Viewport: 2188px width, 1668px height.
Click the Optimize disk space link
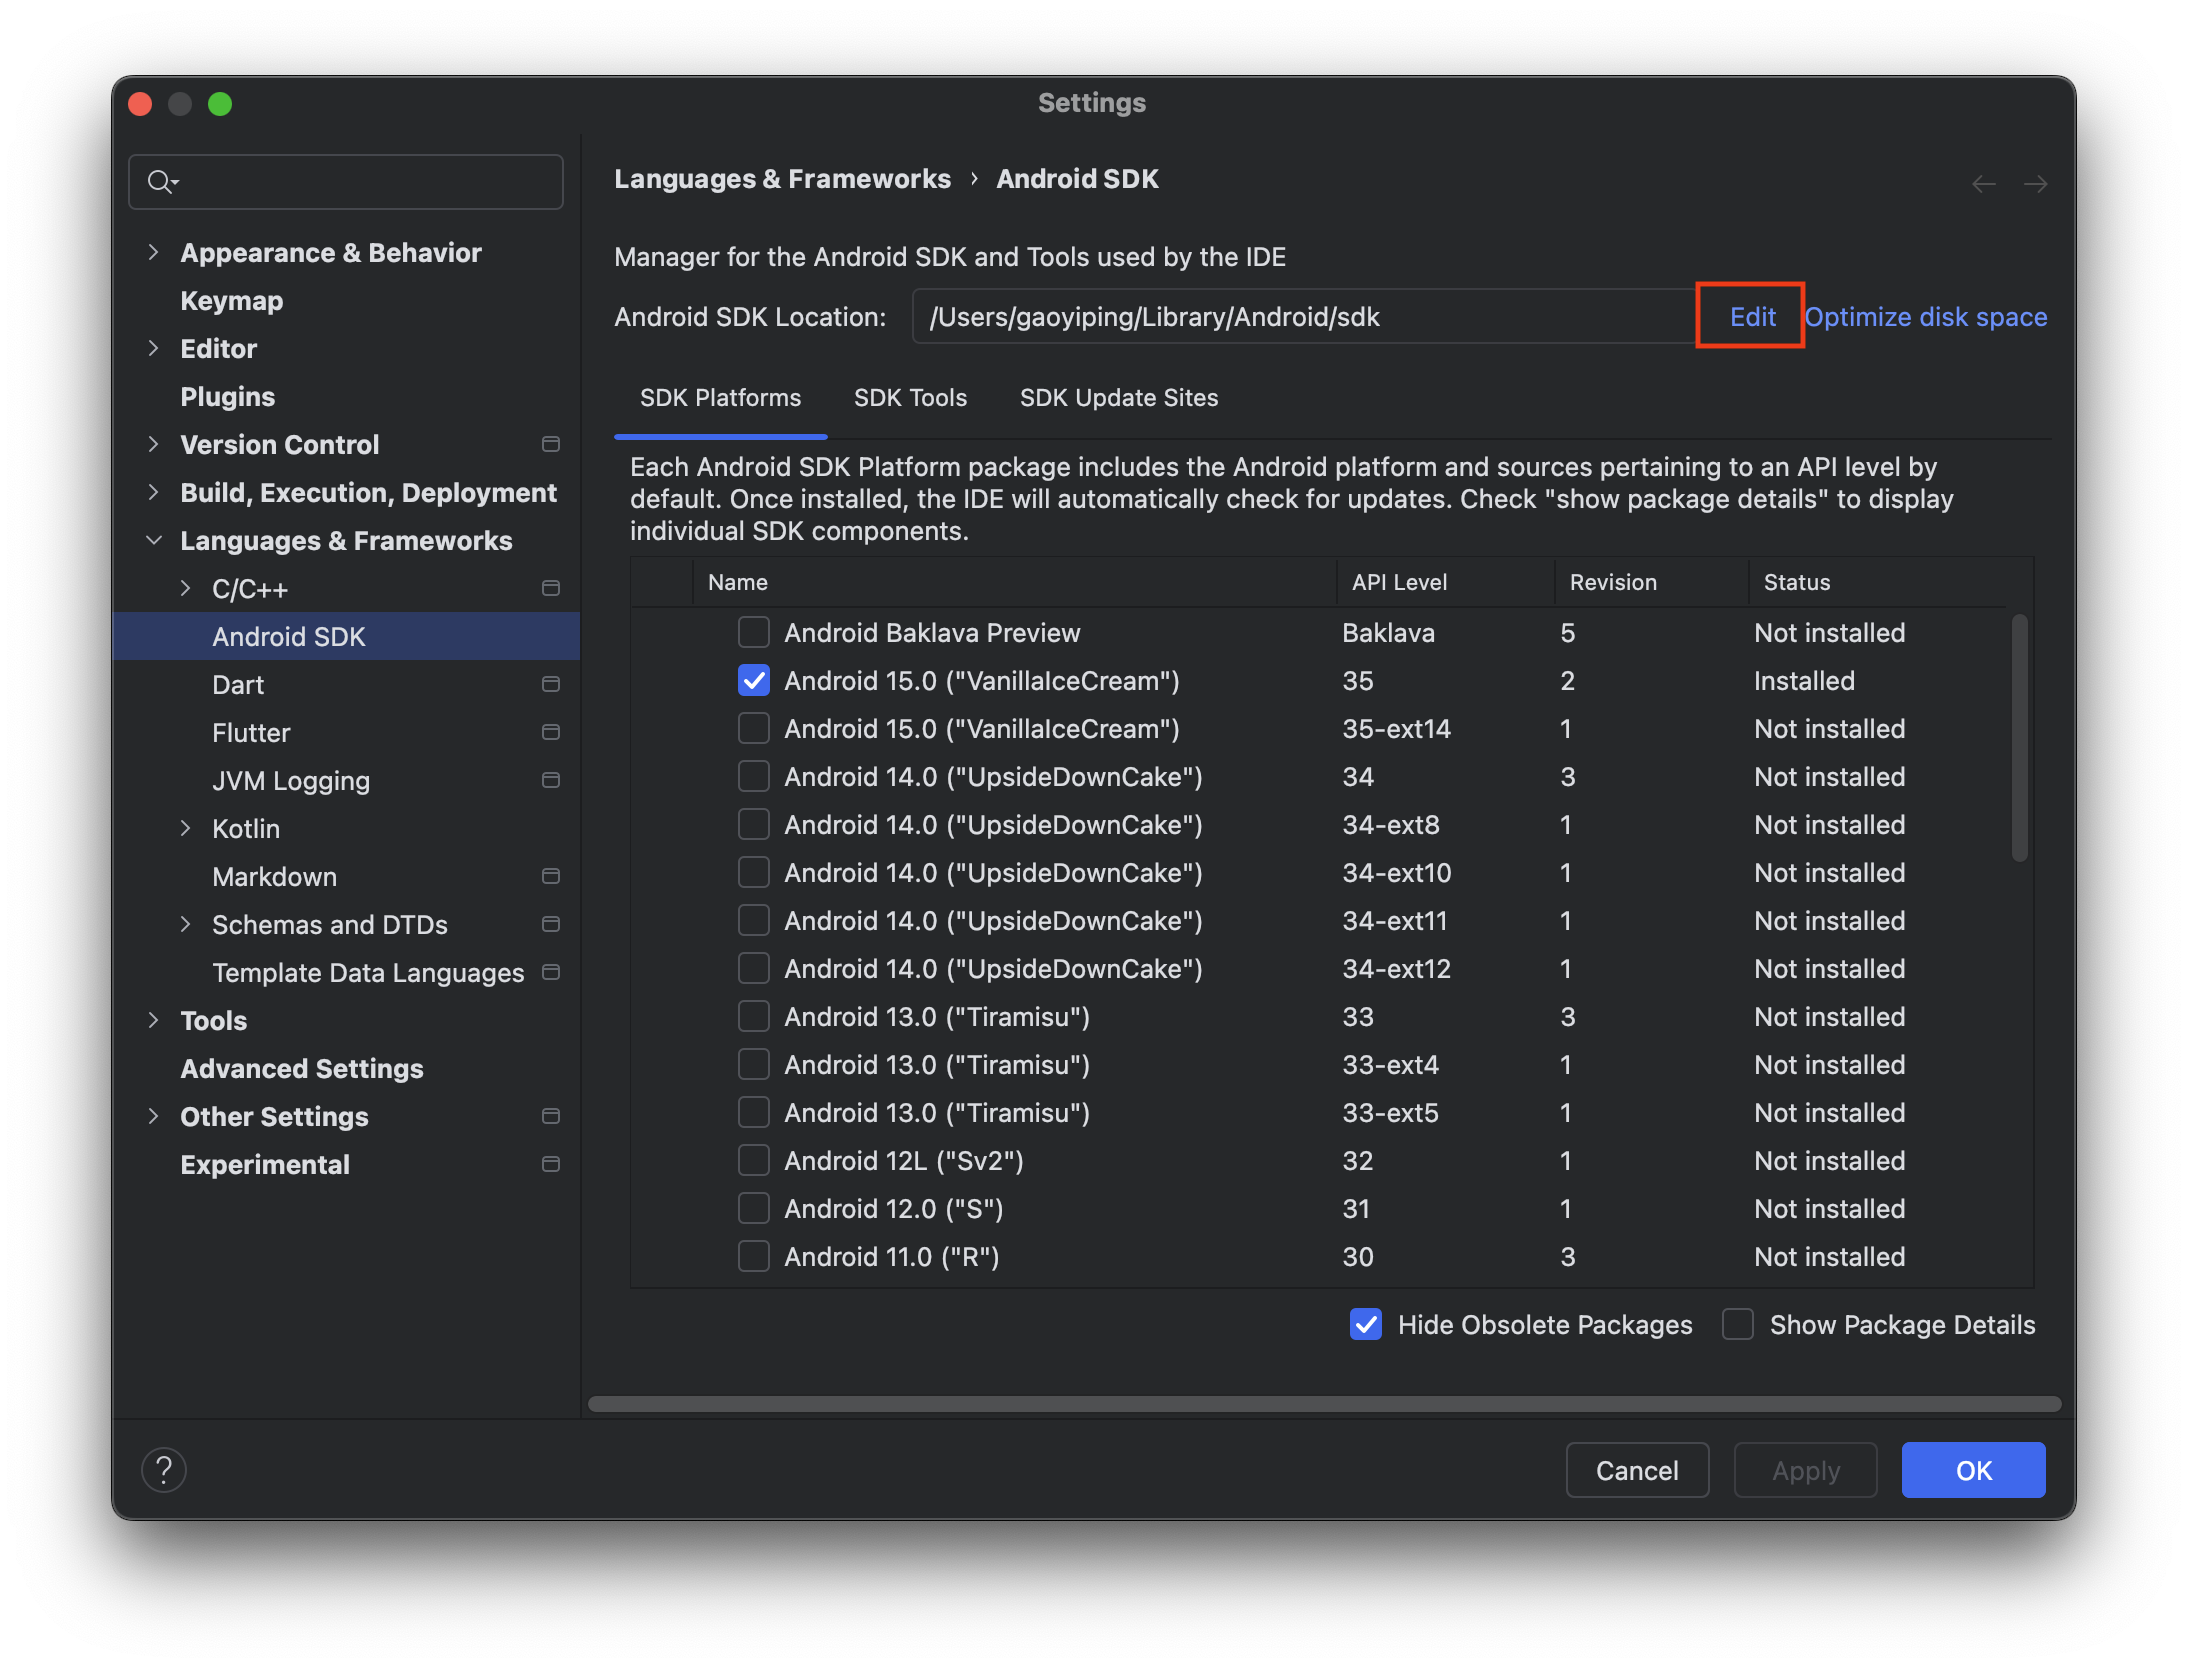click(x=1926, y=317)
